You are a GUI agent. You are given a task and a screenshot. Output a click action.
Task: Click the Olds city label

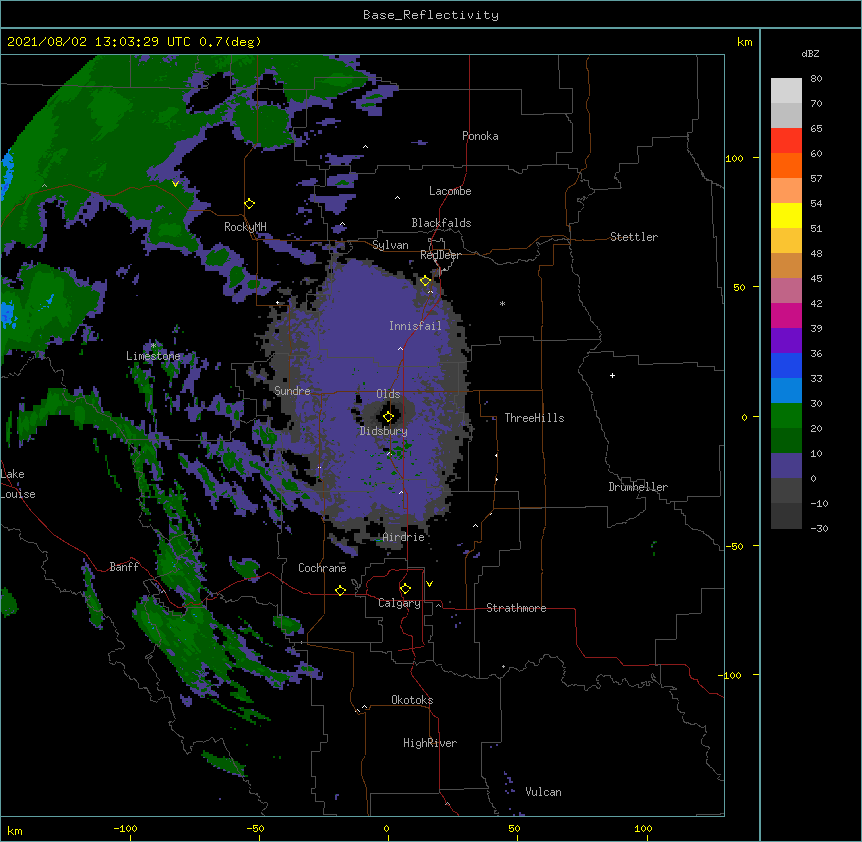coord(388,394)
